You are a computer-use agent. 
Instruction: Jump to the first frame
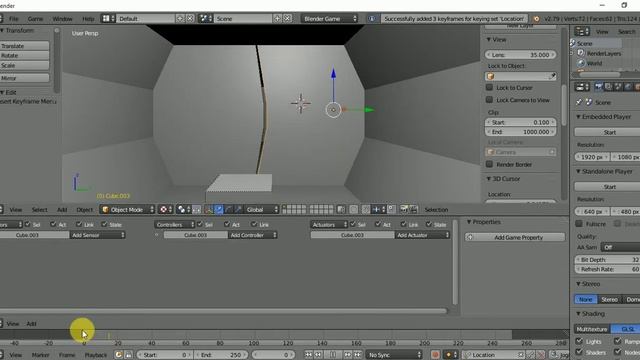(x=309, y=355)
